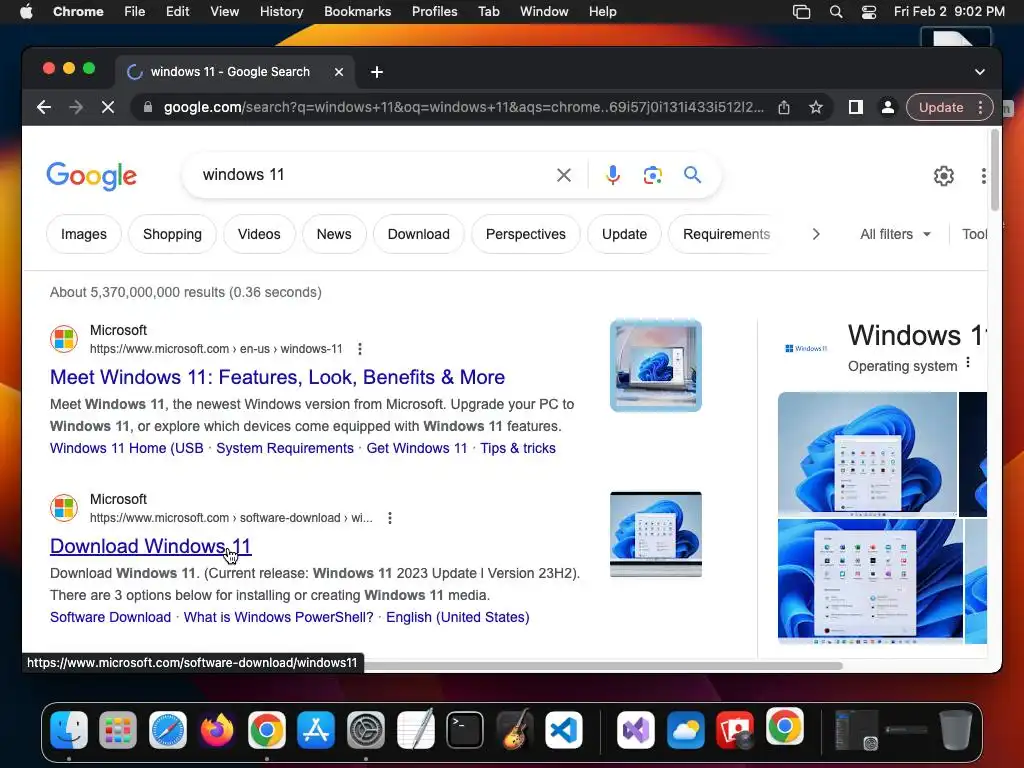Open Finder from the Dock
The width and height of the screenshot is (1024, 768).
(x=69, y=729)
